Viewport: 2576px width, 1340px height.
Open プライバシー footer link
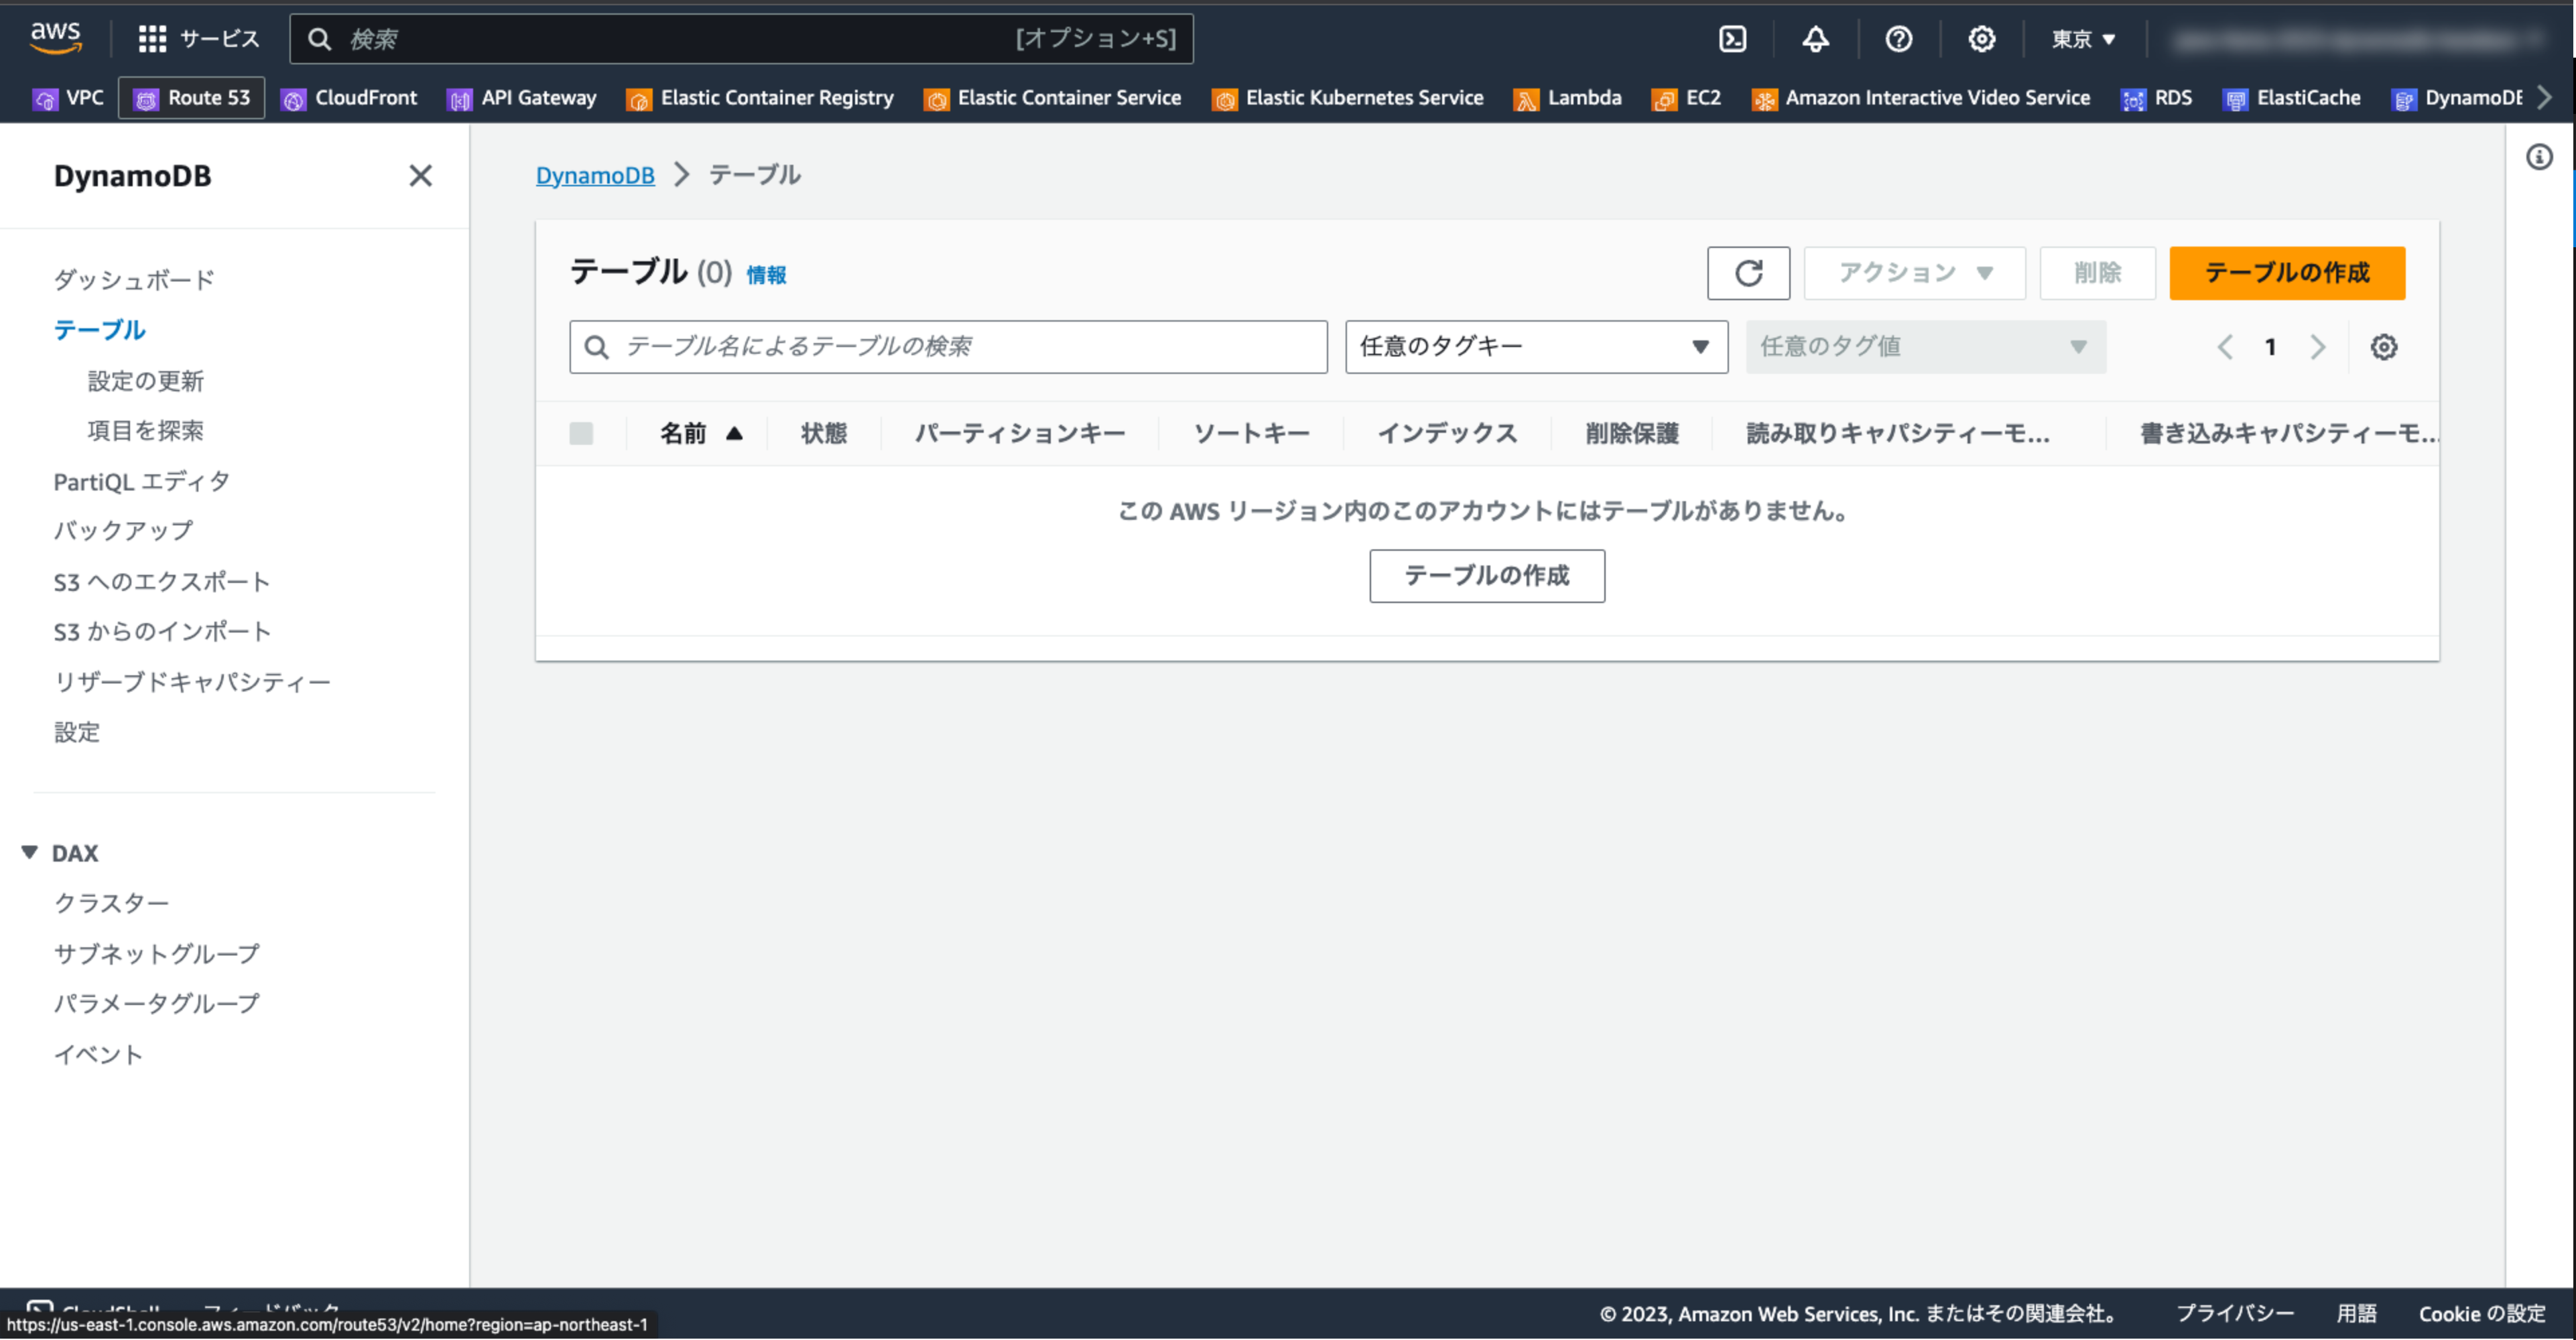(x=2235, y=1313)
